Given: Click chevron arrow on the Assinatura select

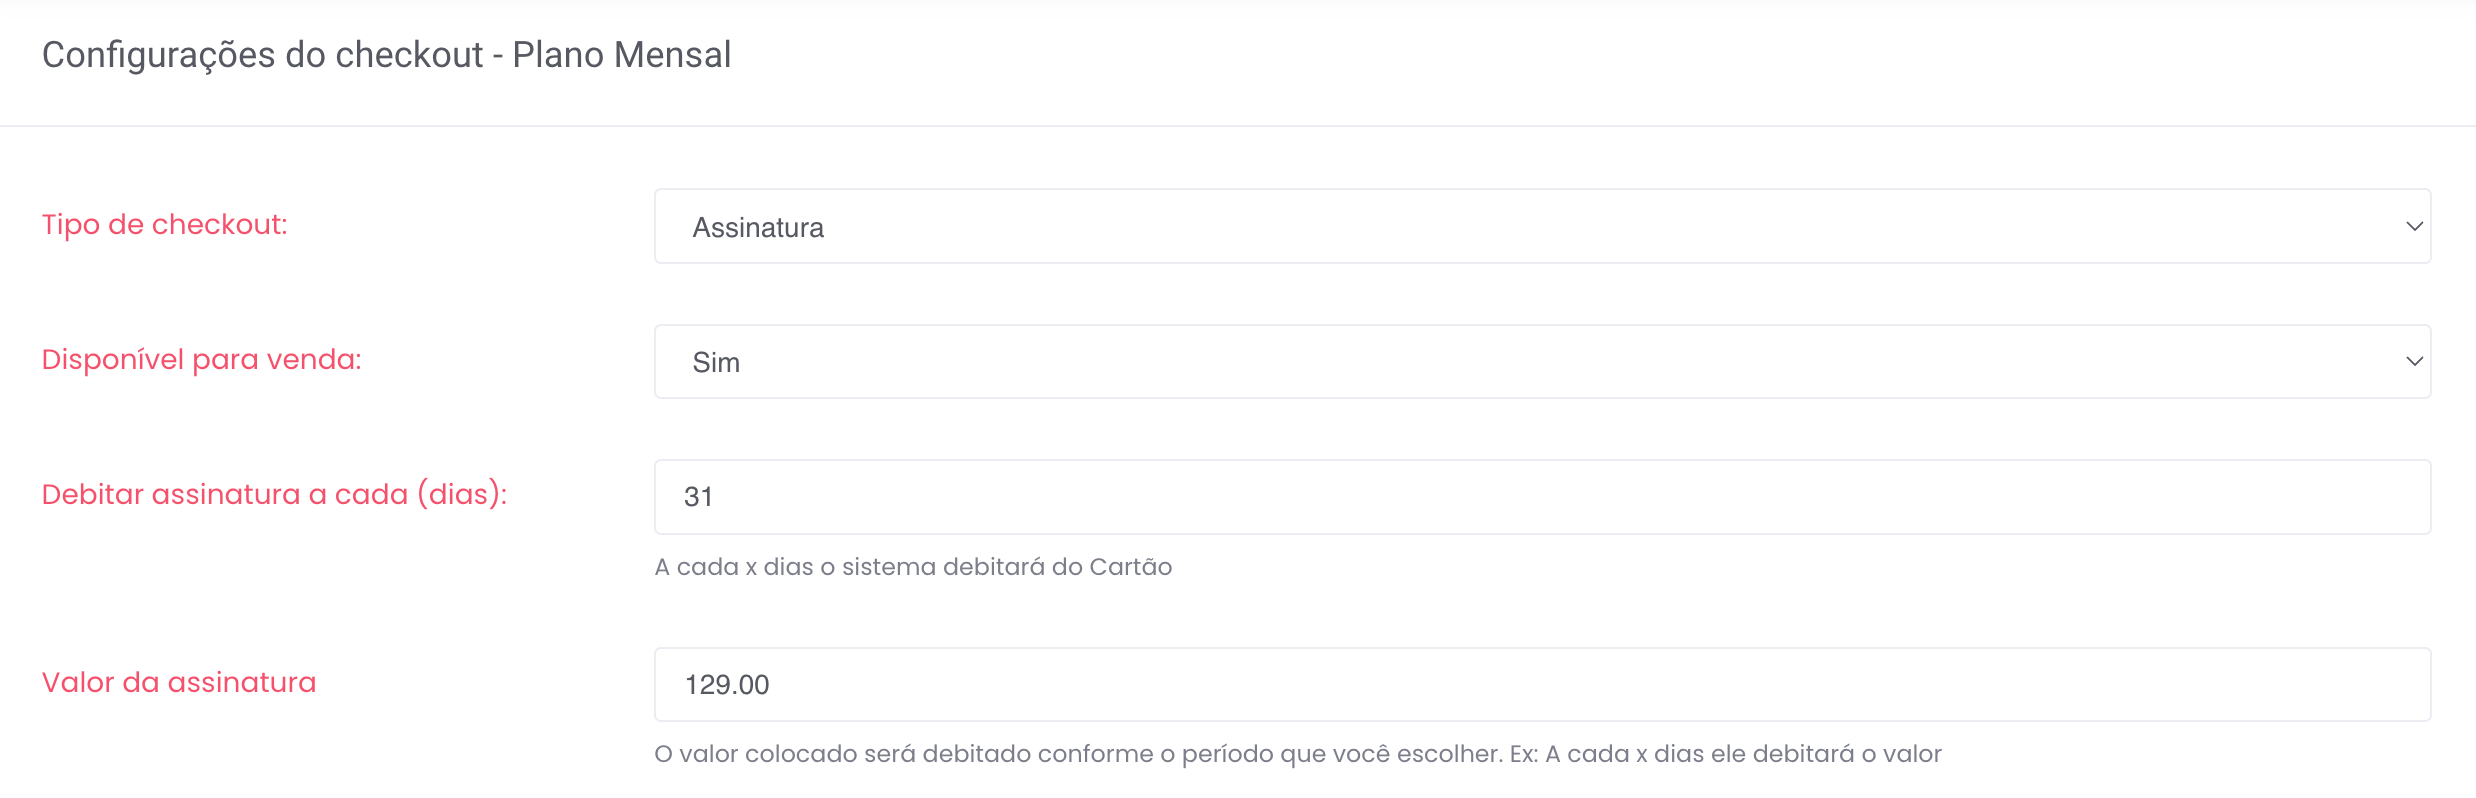Looking at the screenshot, I should 2413,227.
